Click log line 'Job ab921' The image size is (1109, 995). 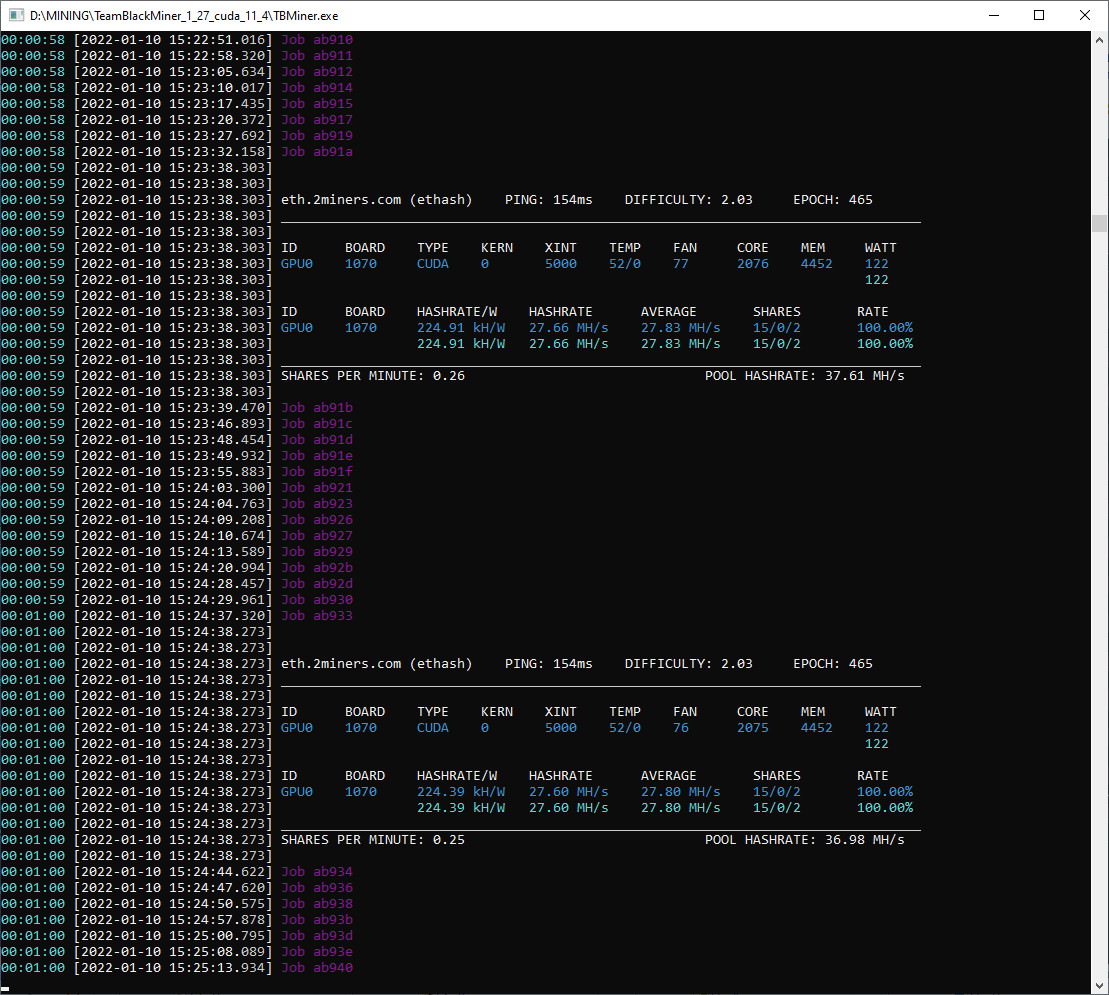click(x=317, y=488)
